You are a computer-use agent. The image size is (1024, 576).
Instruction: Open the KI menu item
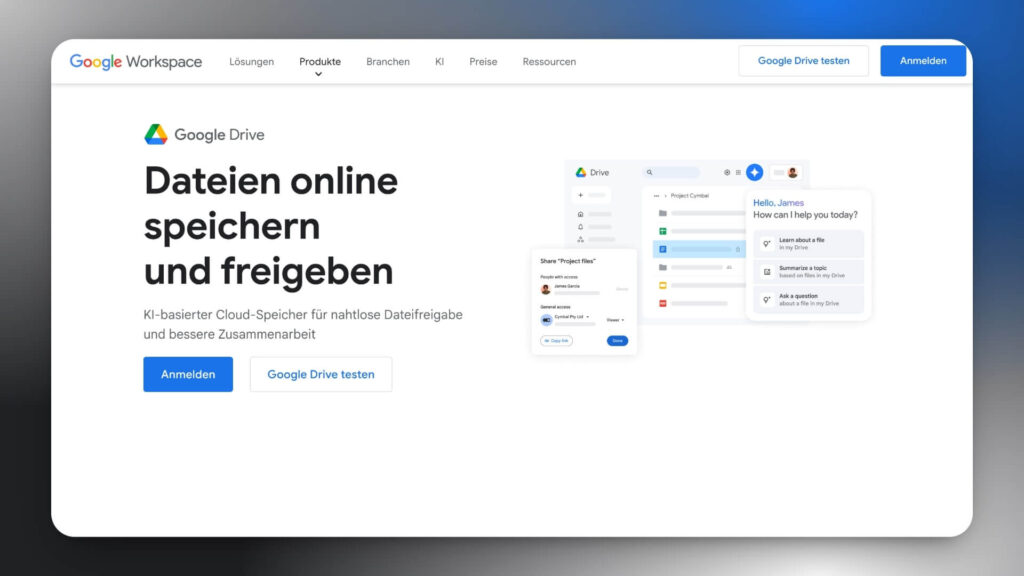point(440,61)
